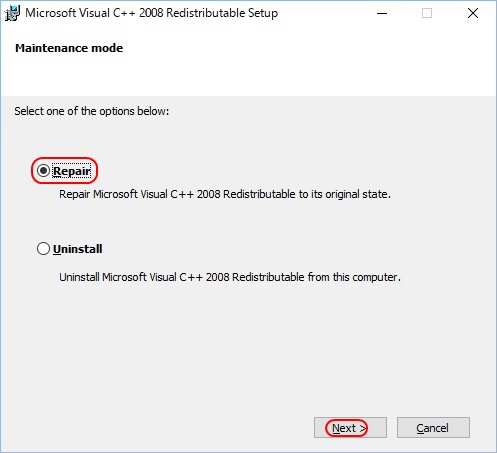Proceed with the Next > button
This screenshot has width=497, height=453.
click(350, 428)
